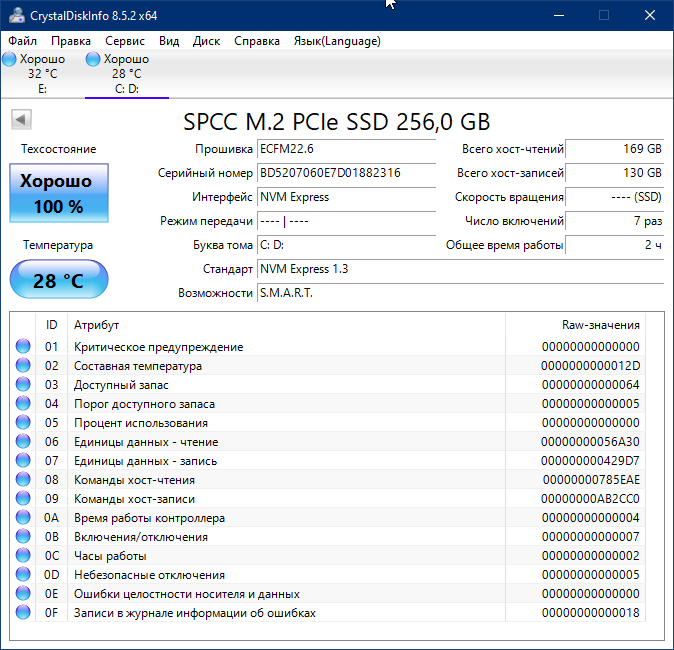Click the Raw-значения column header
Viewport: 674px width, 650px height.
[575, 325]
